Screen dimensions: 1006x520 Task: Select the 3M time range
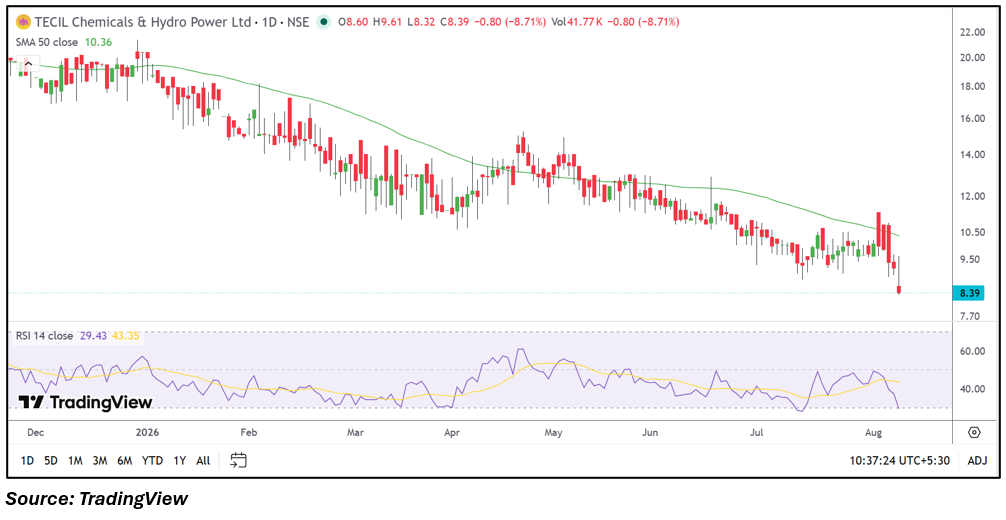click(x=99, y=460)
